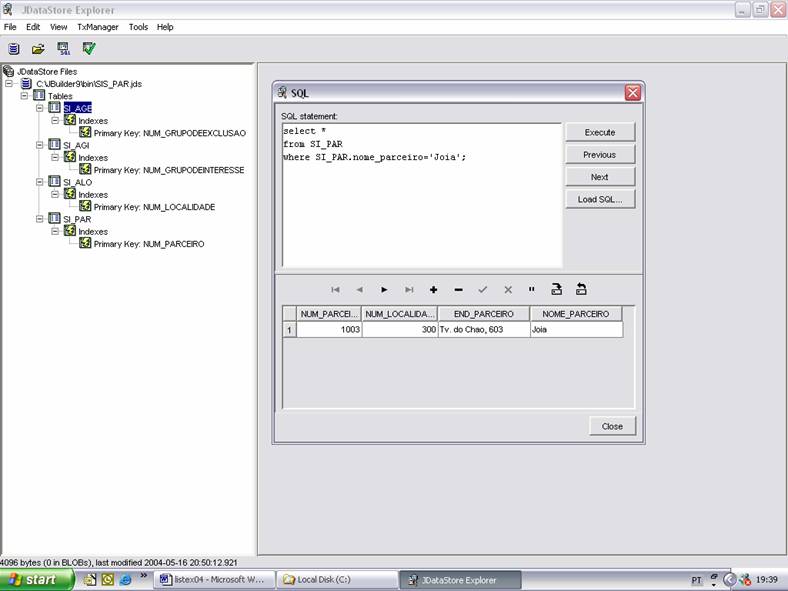788x591 pixels.
Task: Jump to last record in navigator
Action: (x=409, y=289)
